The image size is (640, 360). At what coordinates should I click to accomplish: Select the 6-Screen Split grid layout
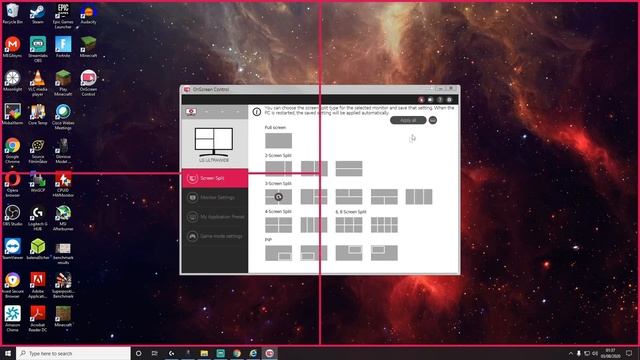[349, 225]
